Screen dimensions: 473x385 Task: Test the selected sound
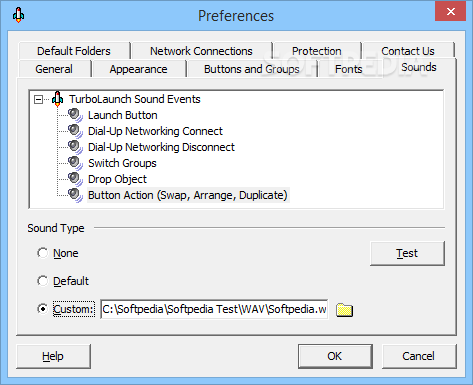[407, 253]
